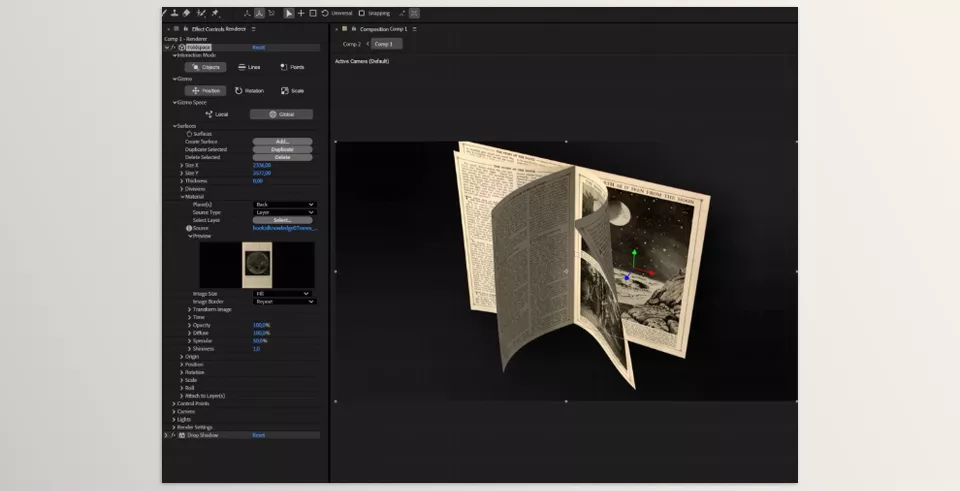Image resolution: width=960 pixels, height=491 pixels.
Task: Select the Eraser tool in toolbar
Action: [x=186, y=13]
